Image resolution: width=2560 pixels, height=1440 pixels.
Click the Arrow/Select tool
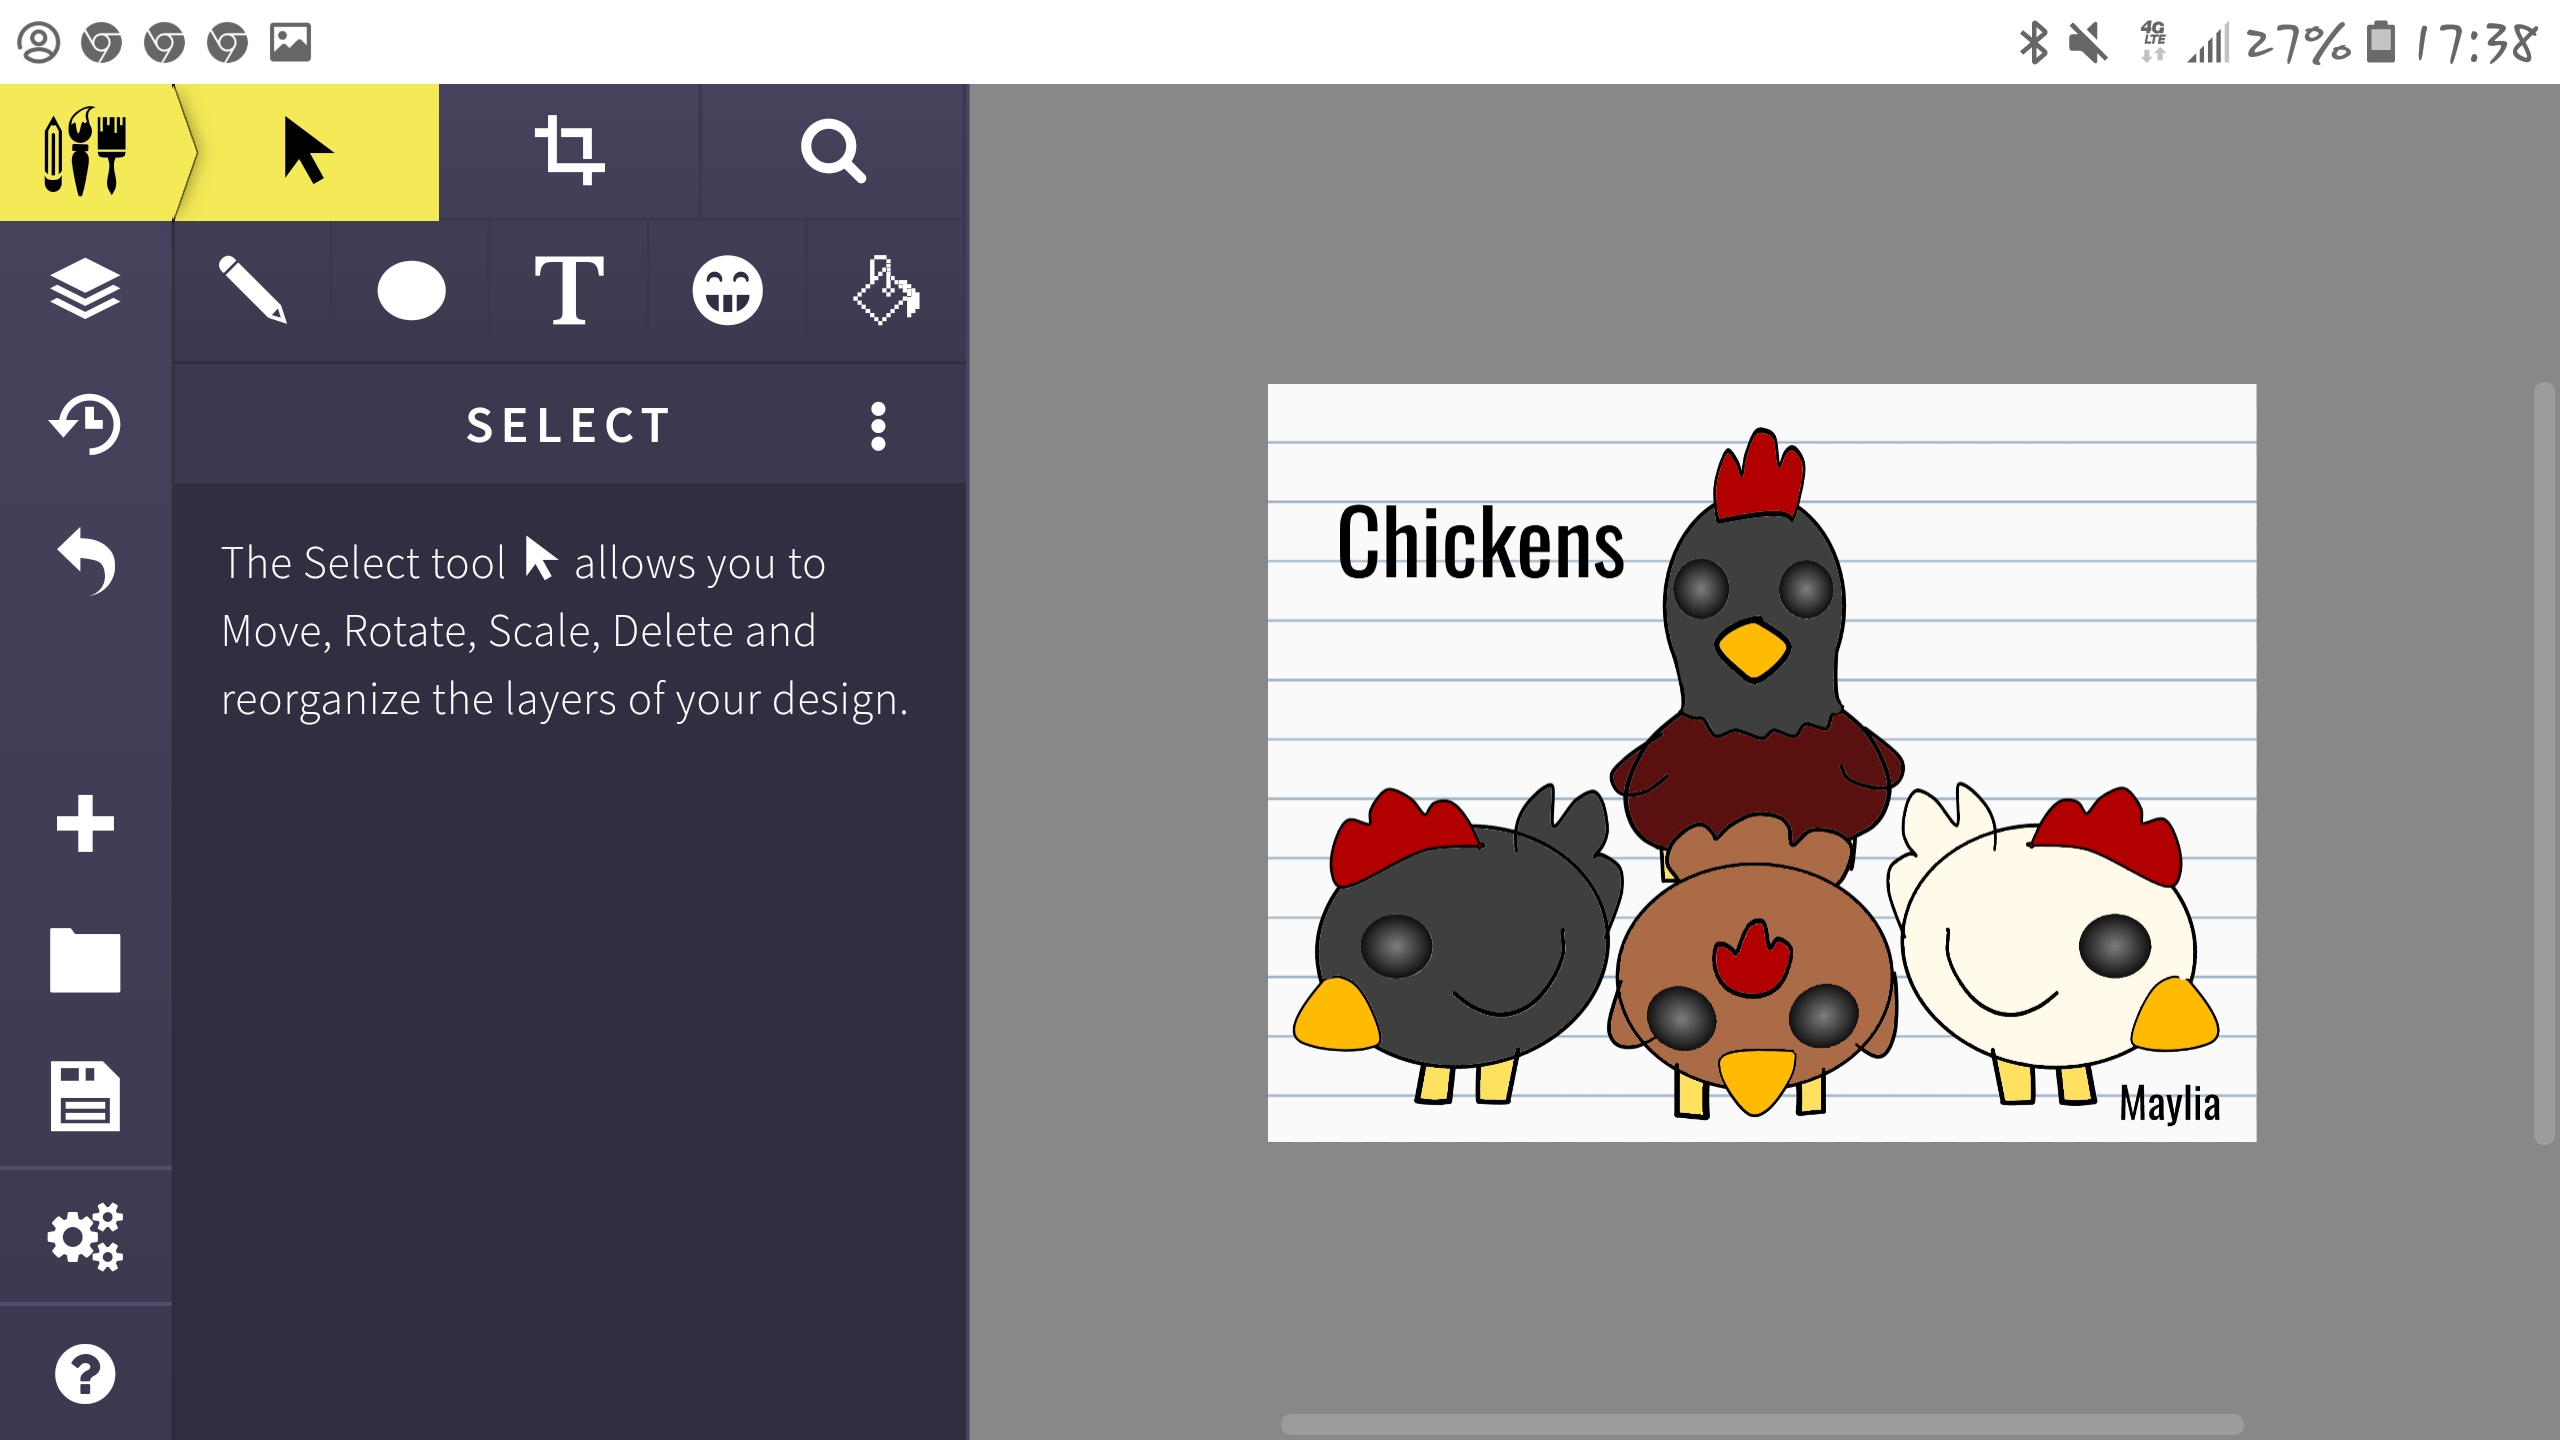coord(306,151)
